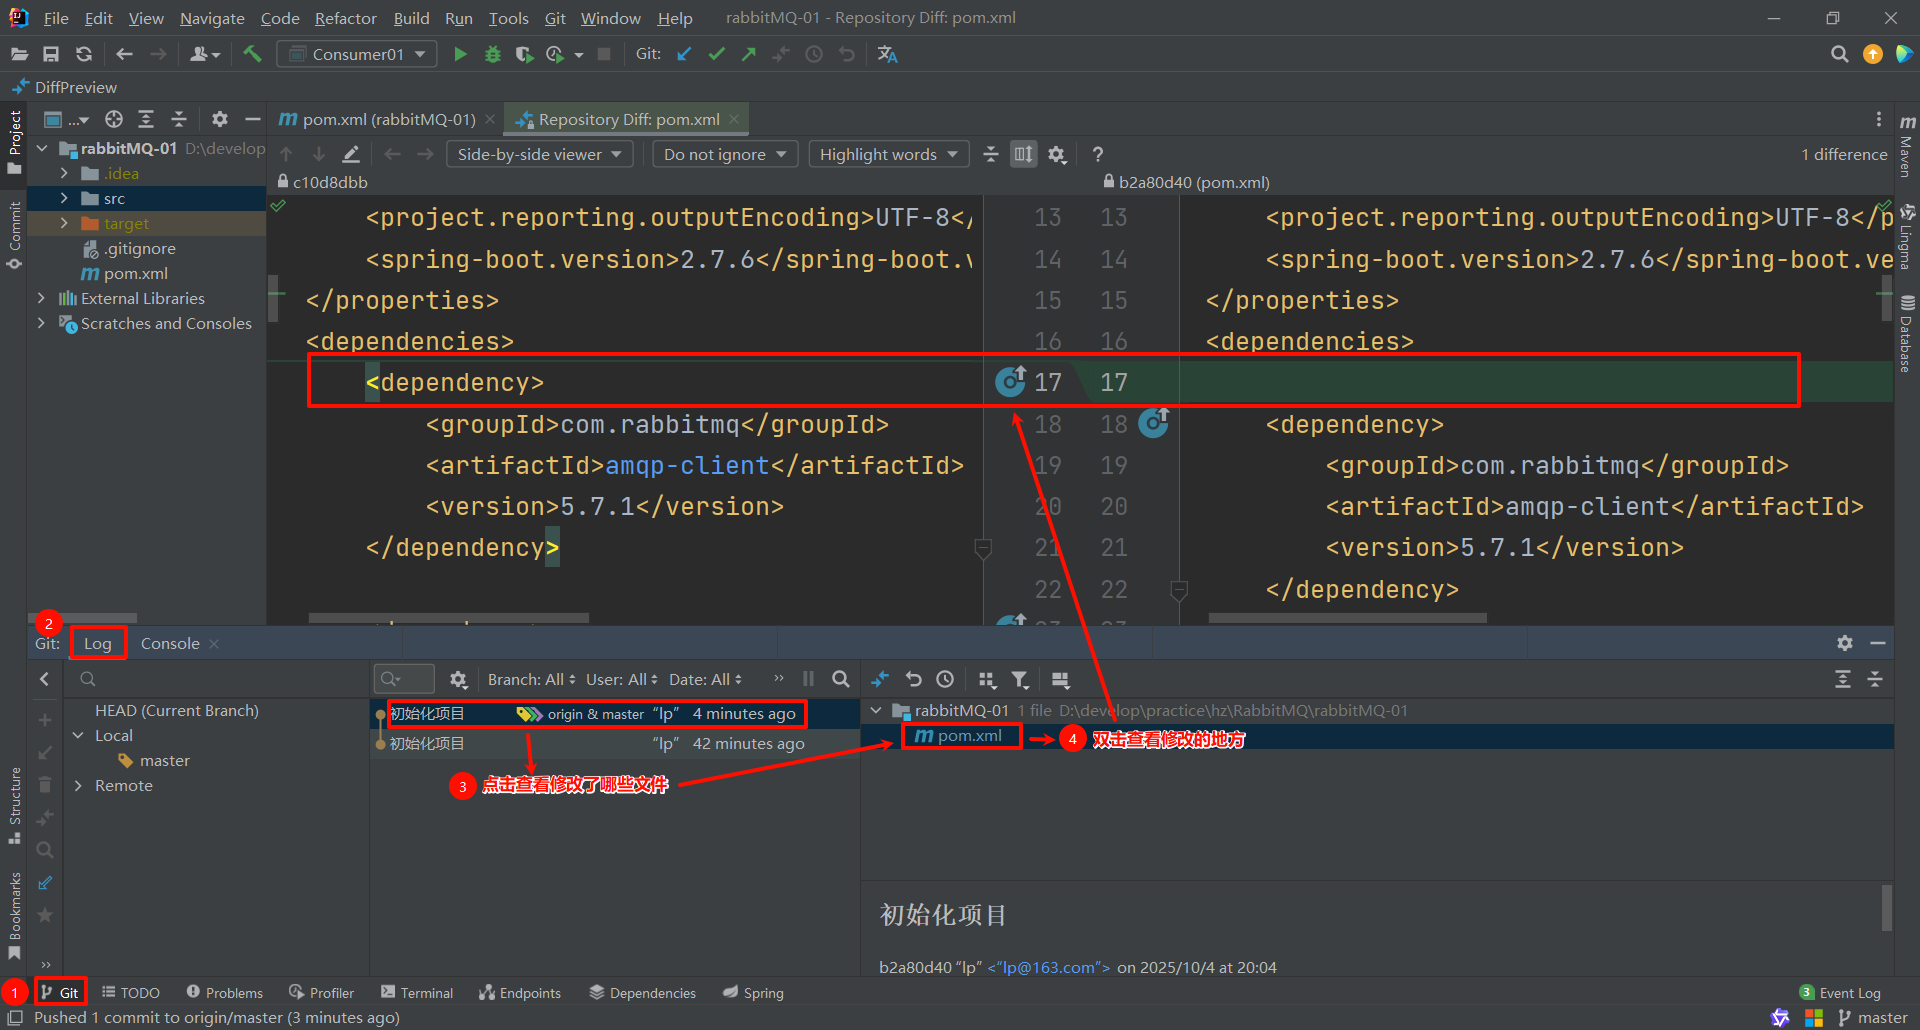Open the Translate icon in the toolbar

[887, 54]
